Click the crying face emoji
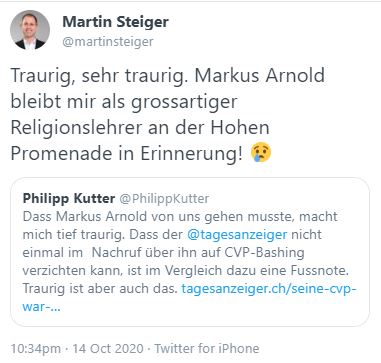381x363 pixels. coord(261,153)
